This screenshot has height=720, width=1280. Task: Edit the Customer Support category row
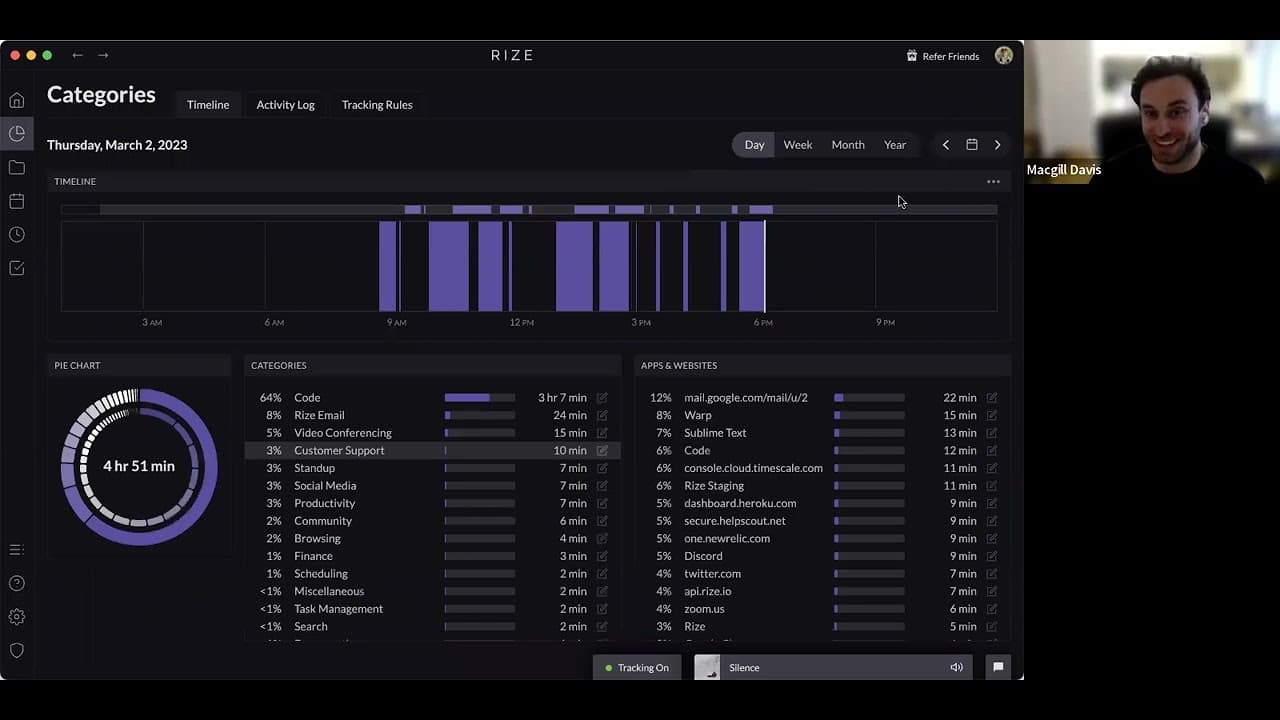pyautogui.click(x=602, y=450)
